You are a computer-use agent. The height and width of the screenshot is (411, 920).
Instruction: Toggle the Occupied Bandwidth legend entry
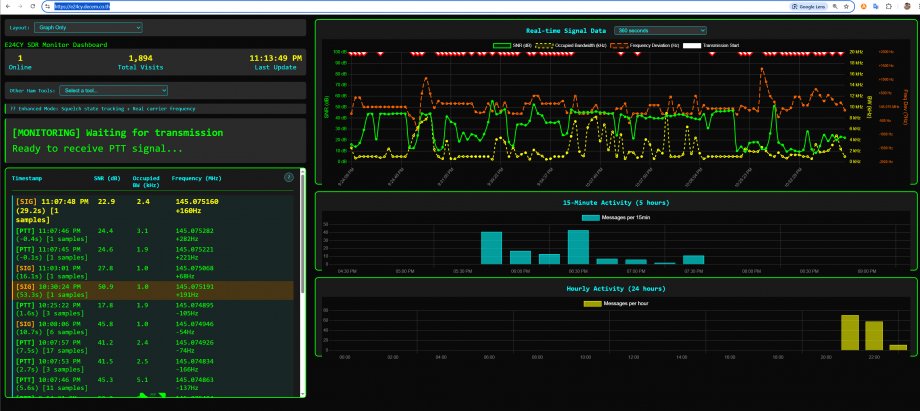coord(572,45)
